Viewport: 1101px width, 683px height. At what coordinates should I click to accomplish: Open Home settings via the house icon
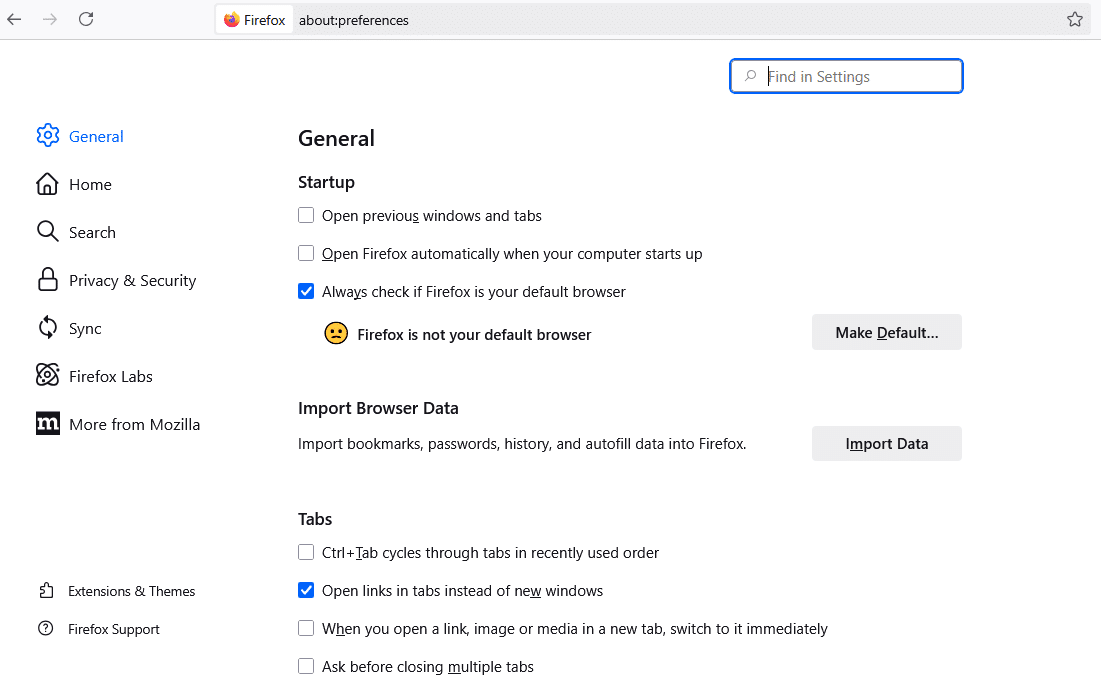[47, 184]
